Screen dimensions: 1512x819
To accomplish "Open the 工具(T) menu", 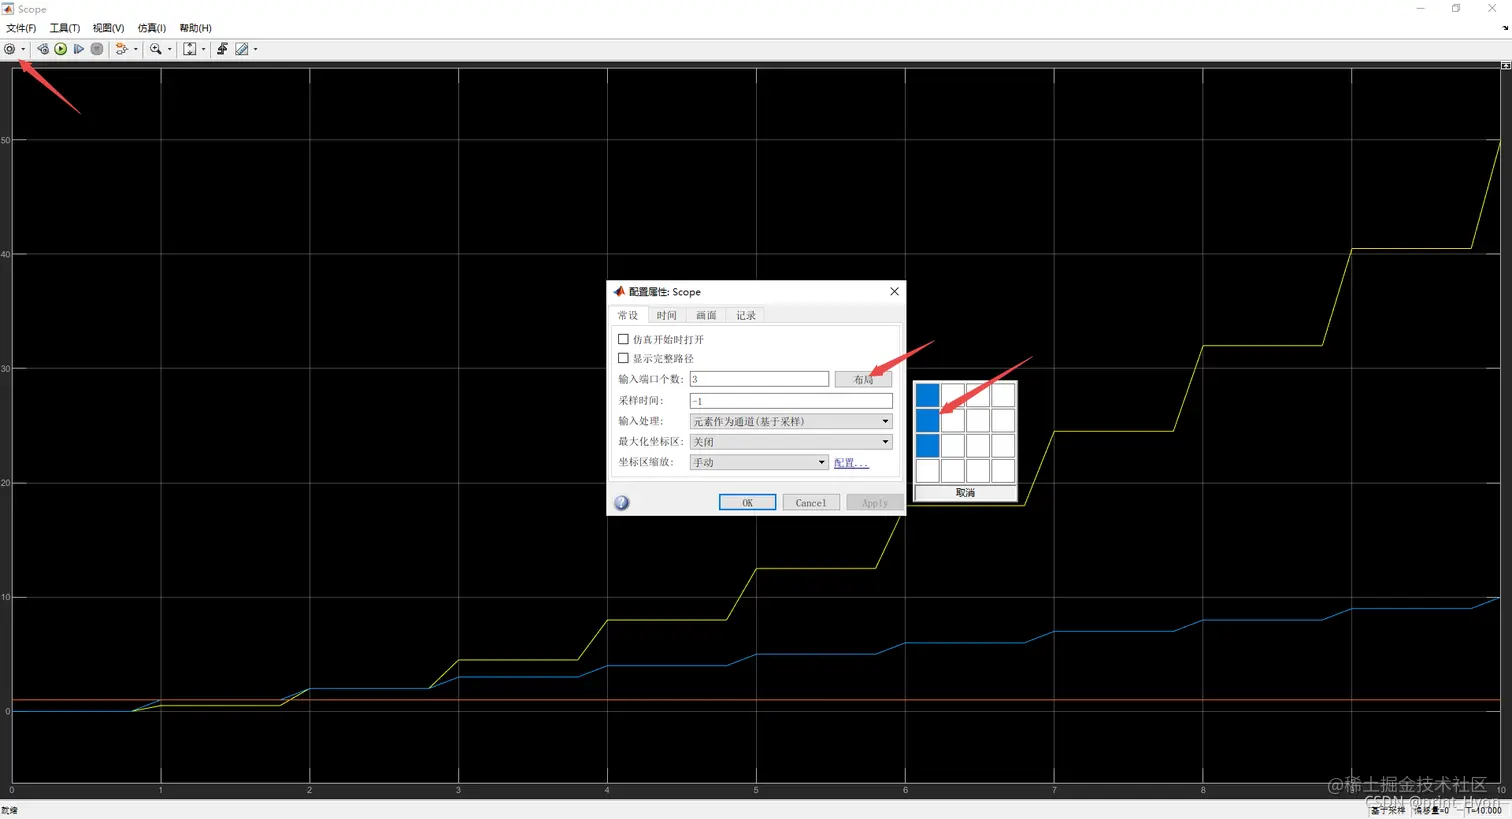I will click(65, 28).
